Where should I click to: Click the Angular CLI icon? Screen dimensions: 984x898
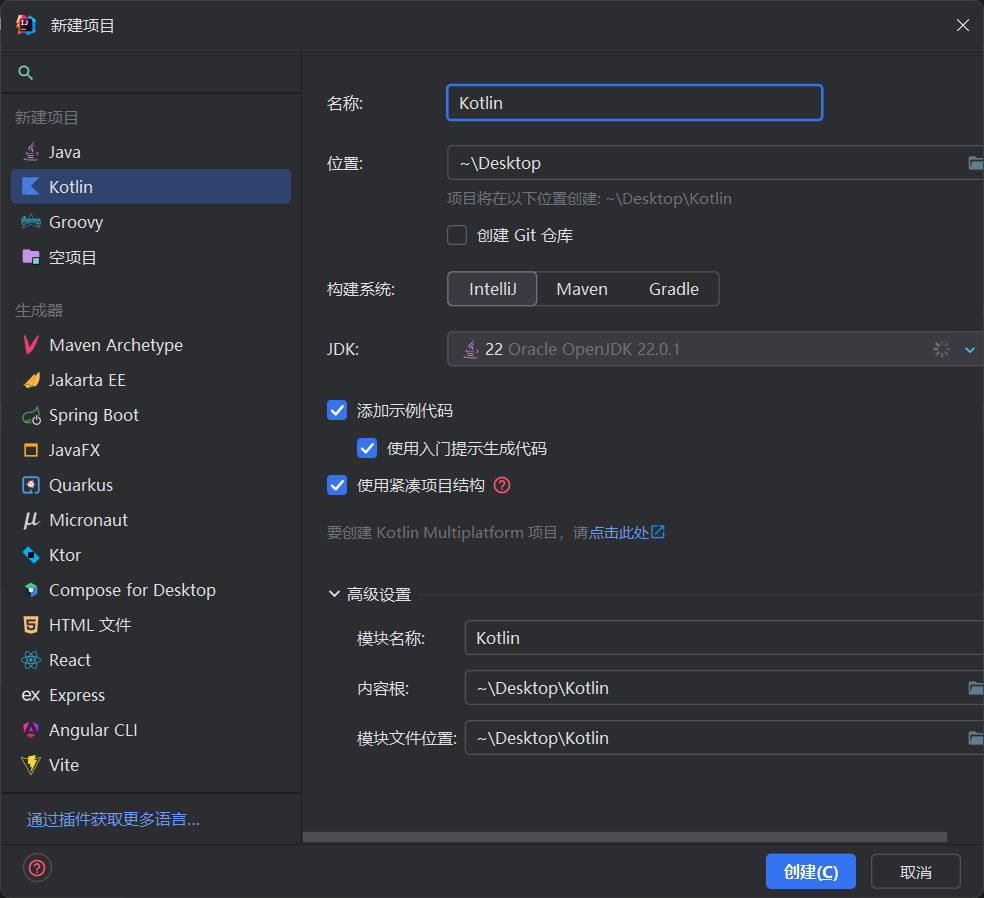click(31, 730)
